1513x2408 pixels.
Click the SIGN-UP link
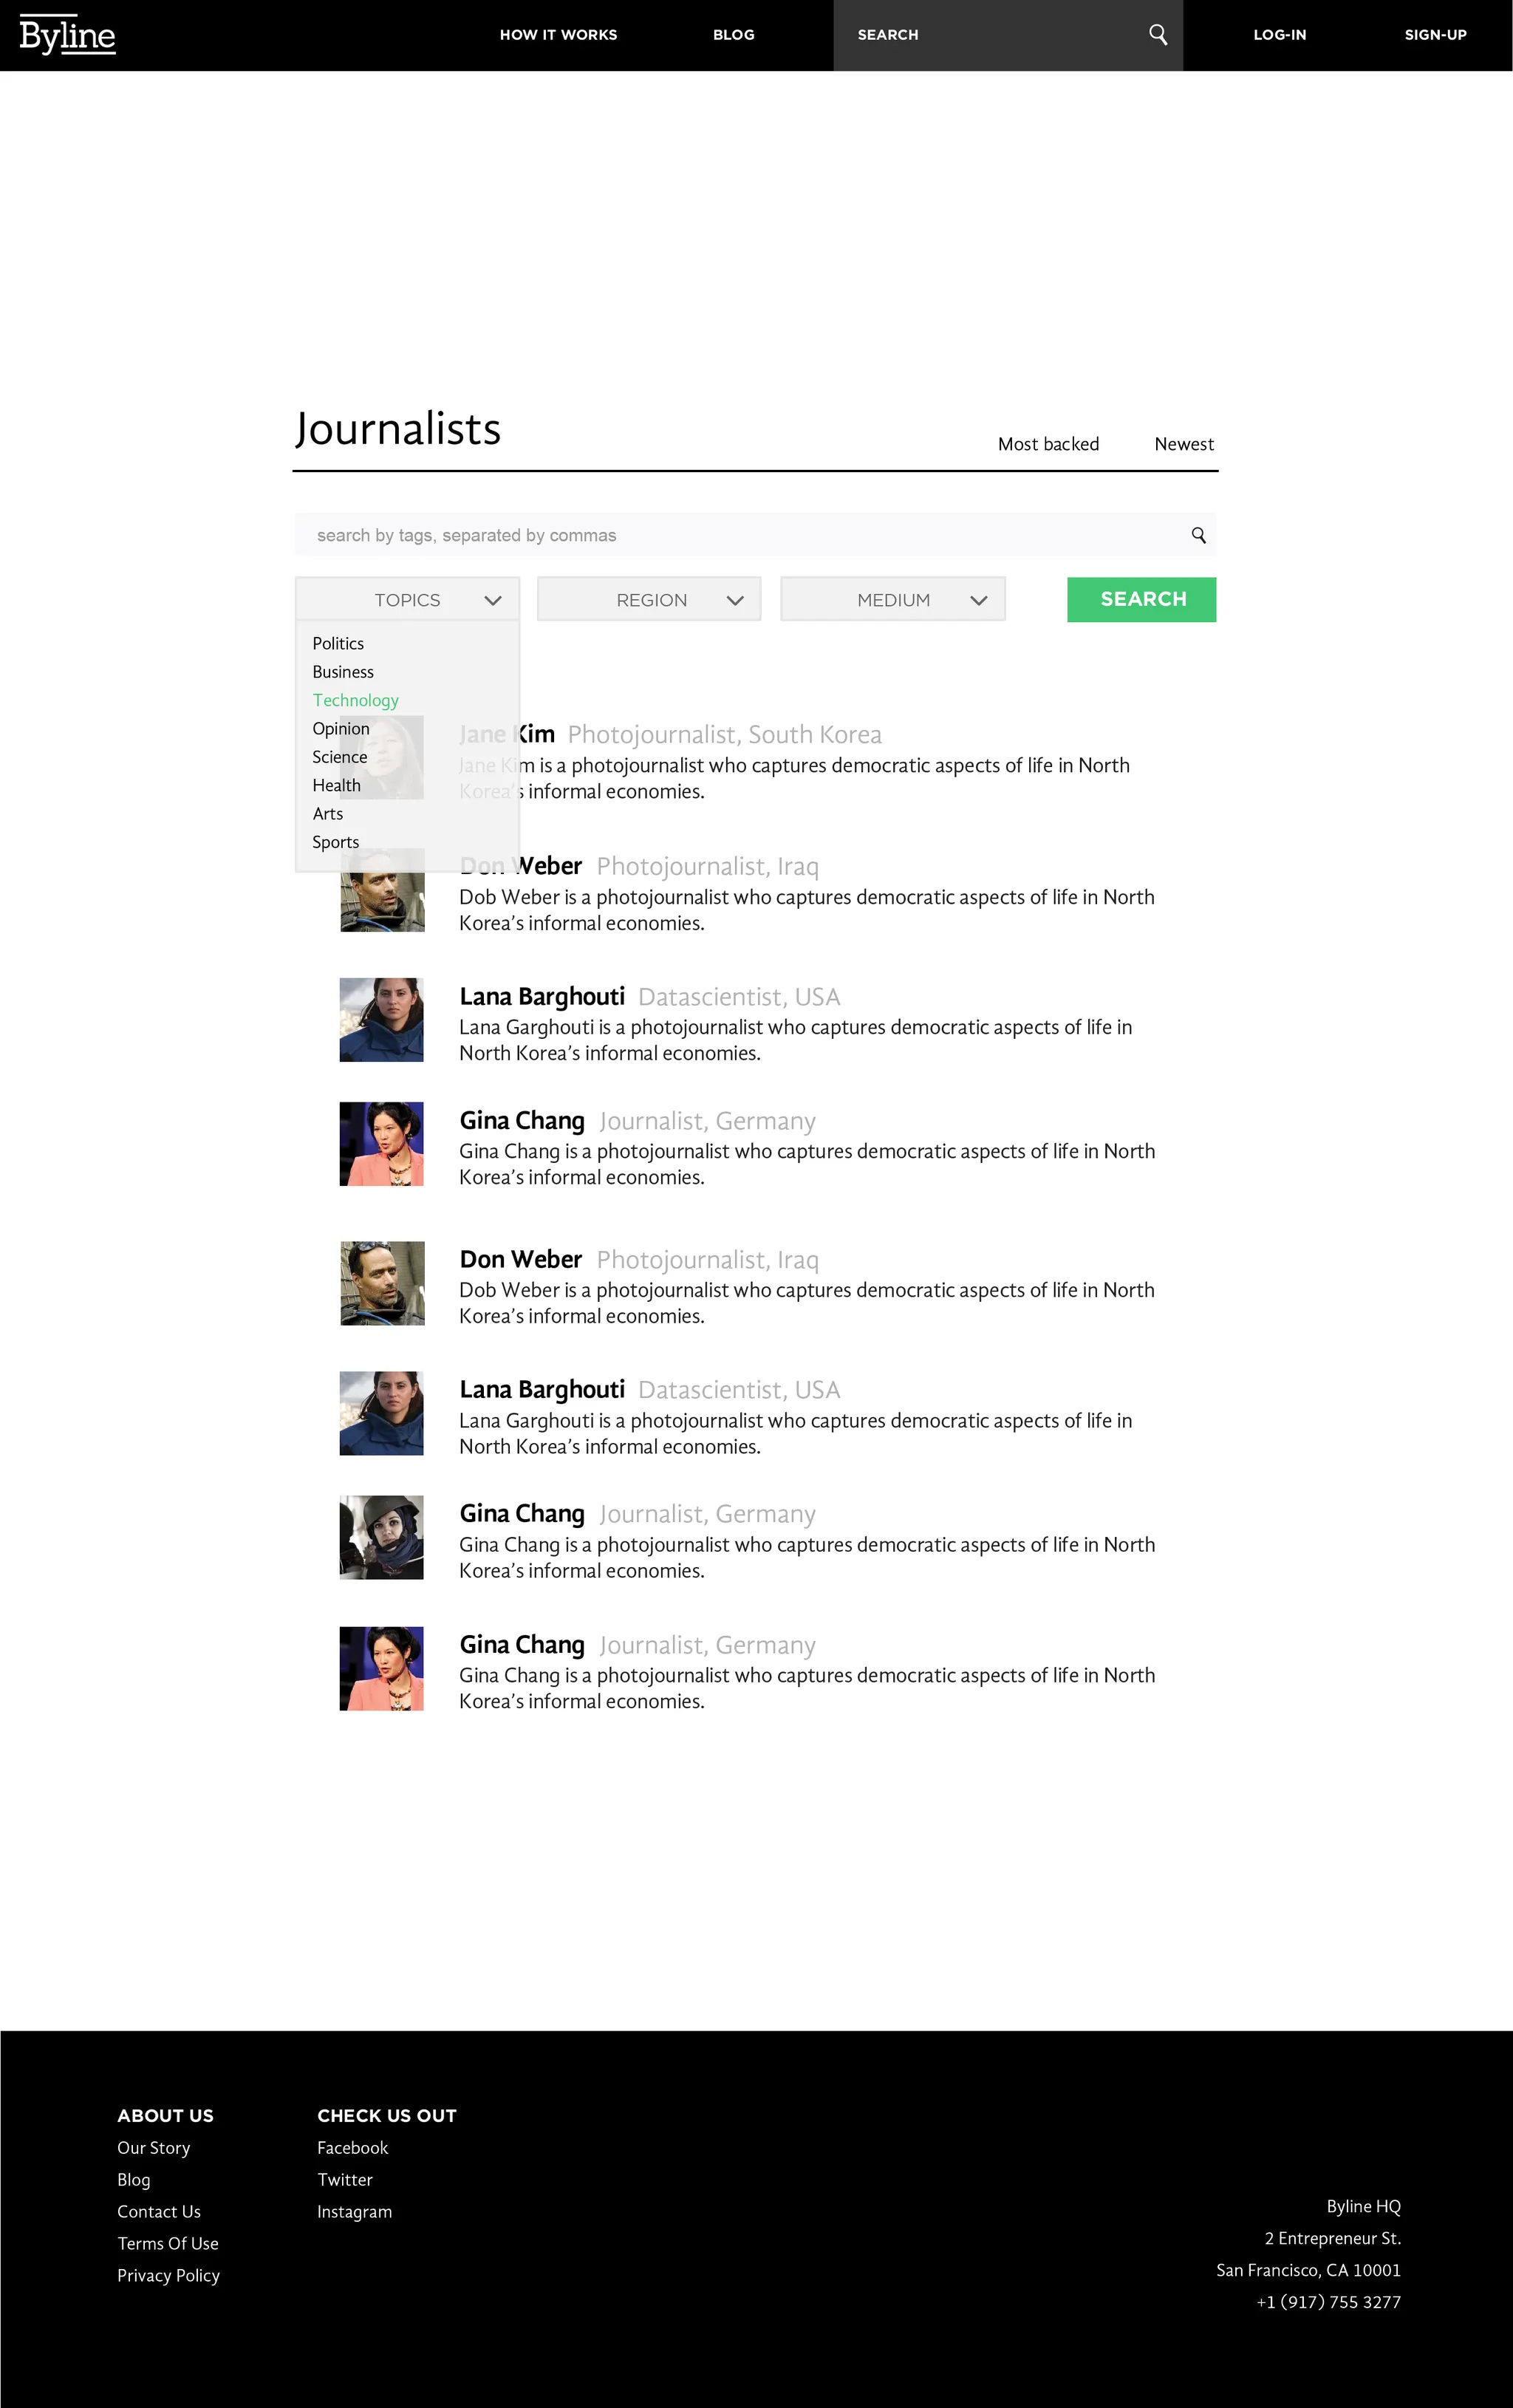click(1435, 35)
